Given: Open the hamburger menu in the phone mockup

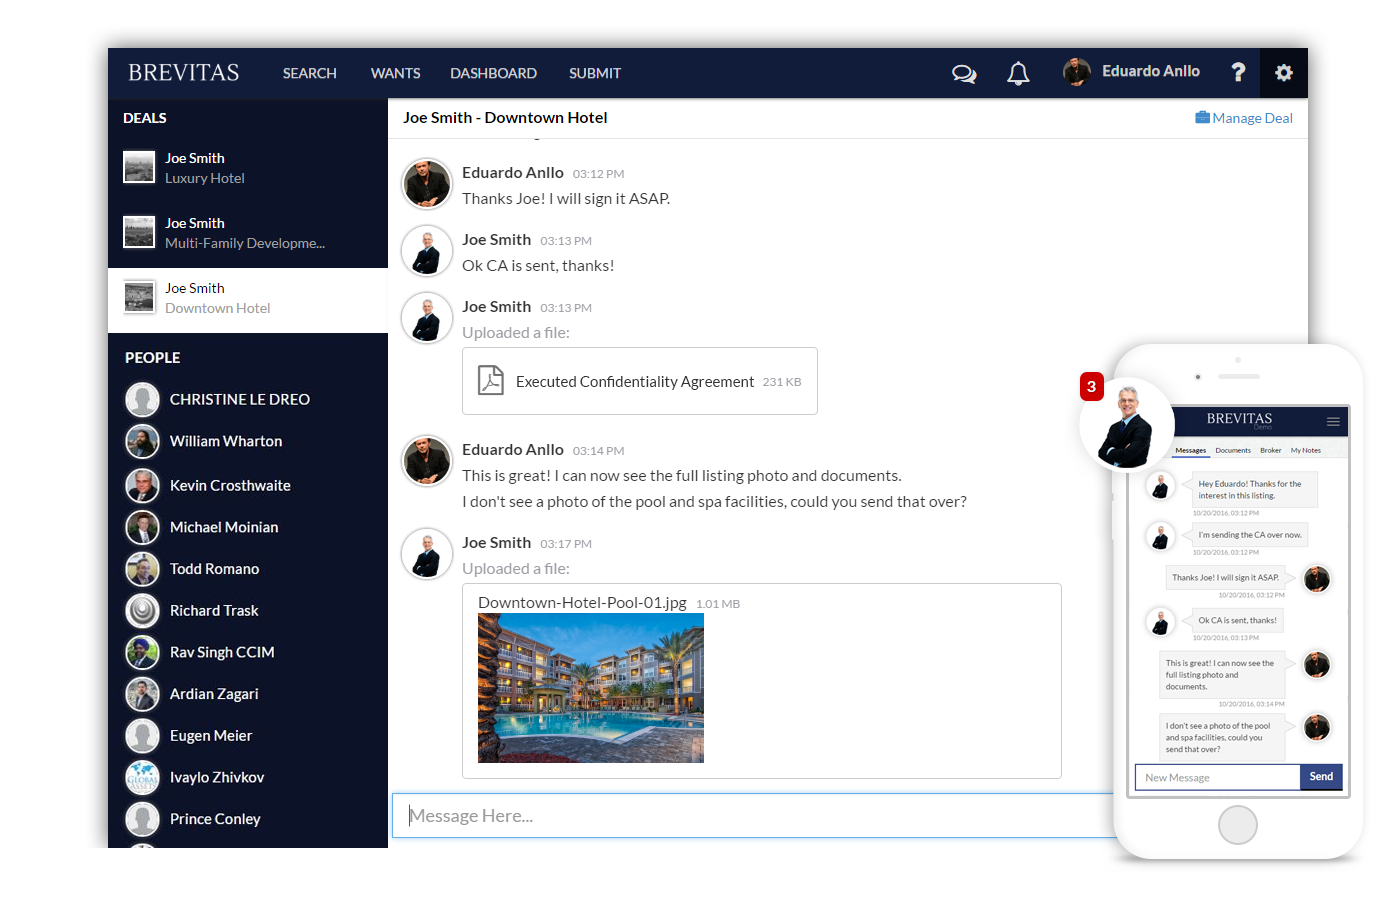Looking at the screenshot, I should [x=1333, y=421].
